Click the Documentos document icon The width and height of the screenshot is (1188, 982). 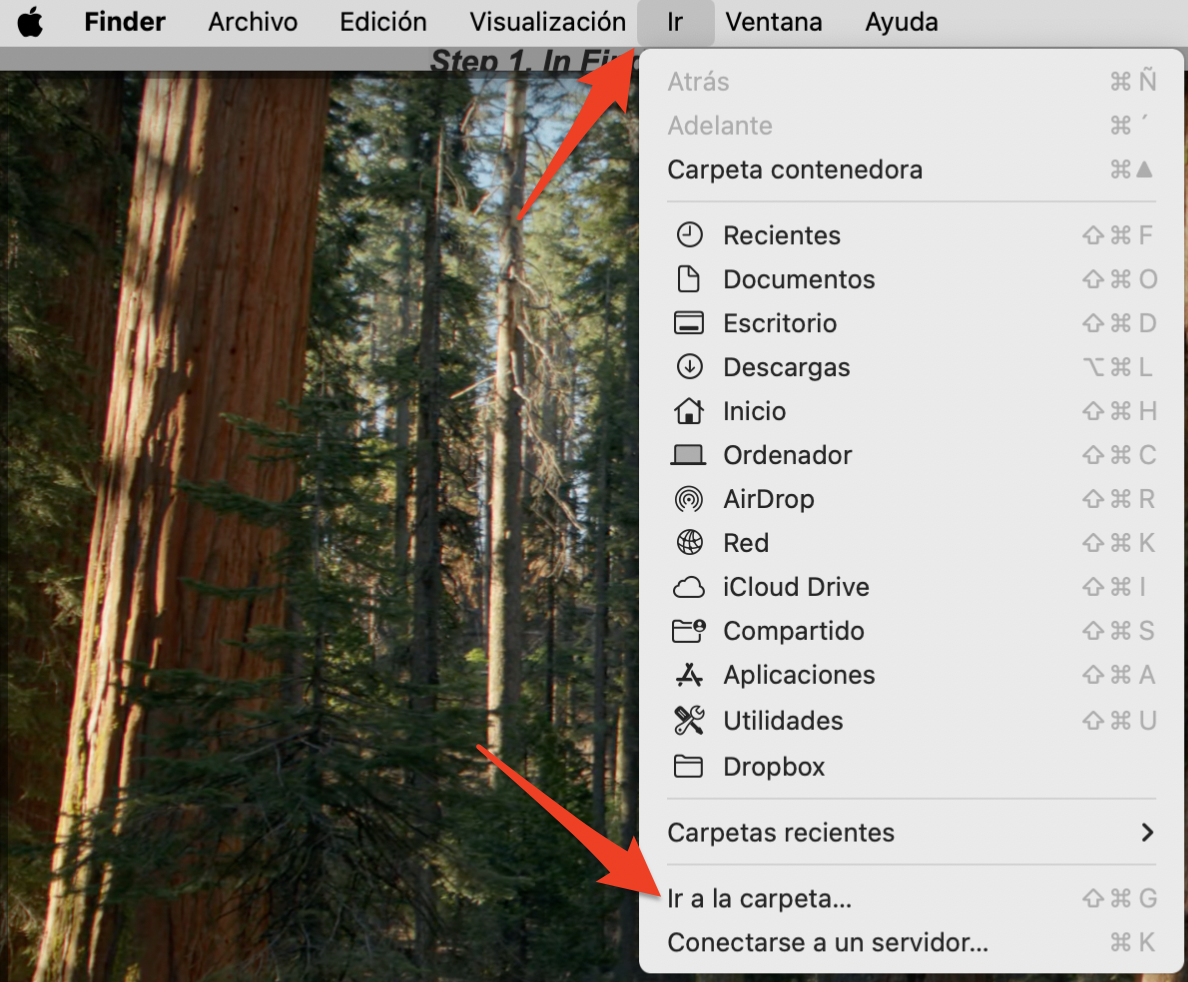690,279
